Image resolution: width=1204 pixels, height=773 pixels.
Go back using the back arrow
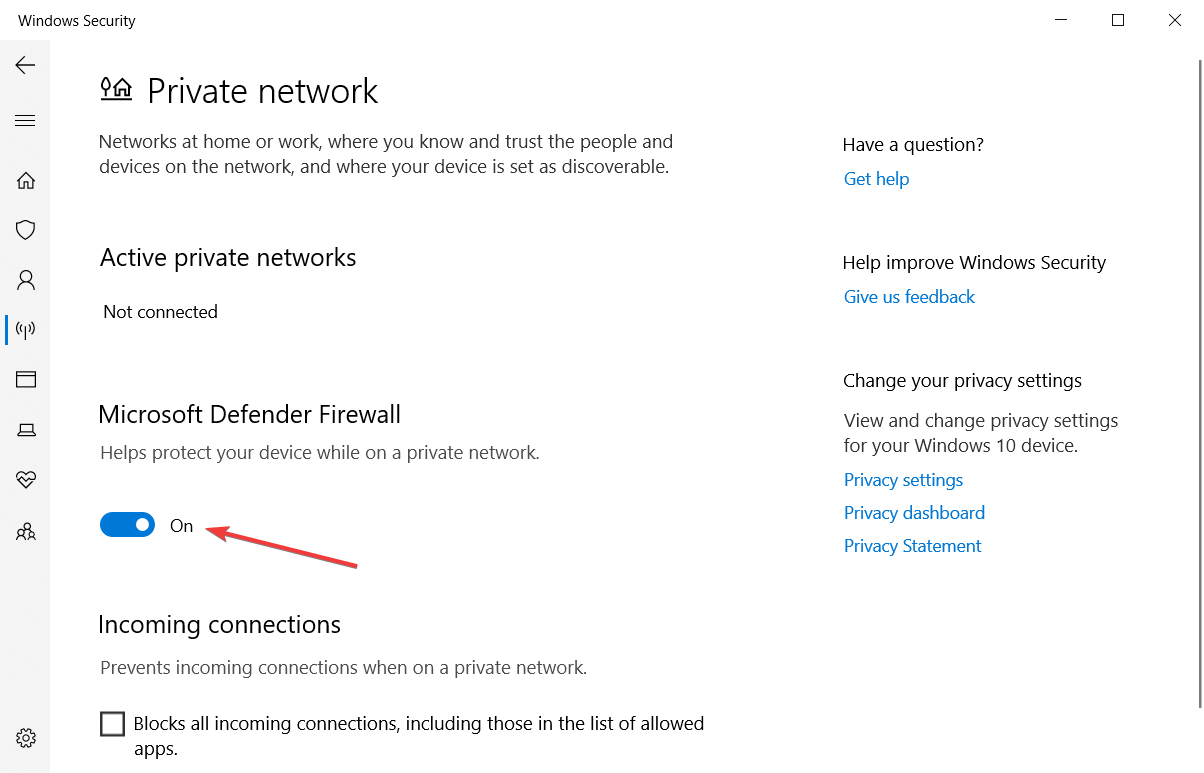[x=25, y=65]
